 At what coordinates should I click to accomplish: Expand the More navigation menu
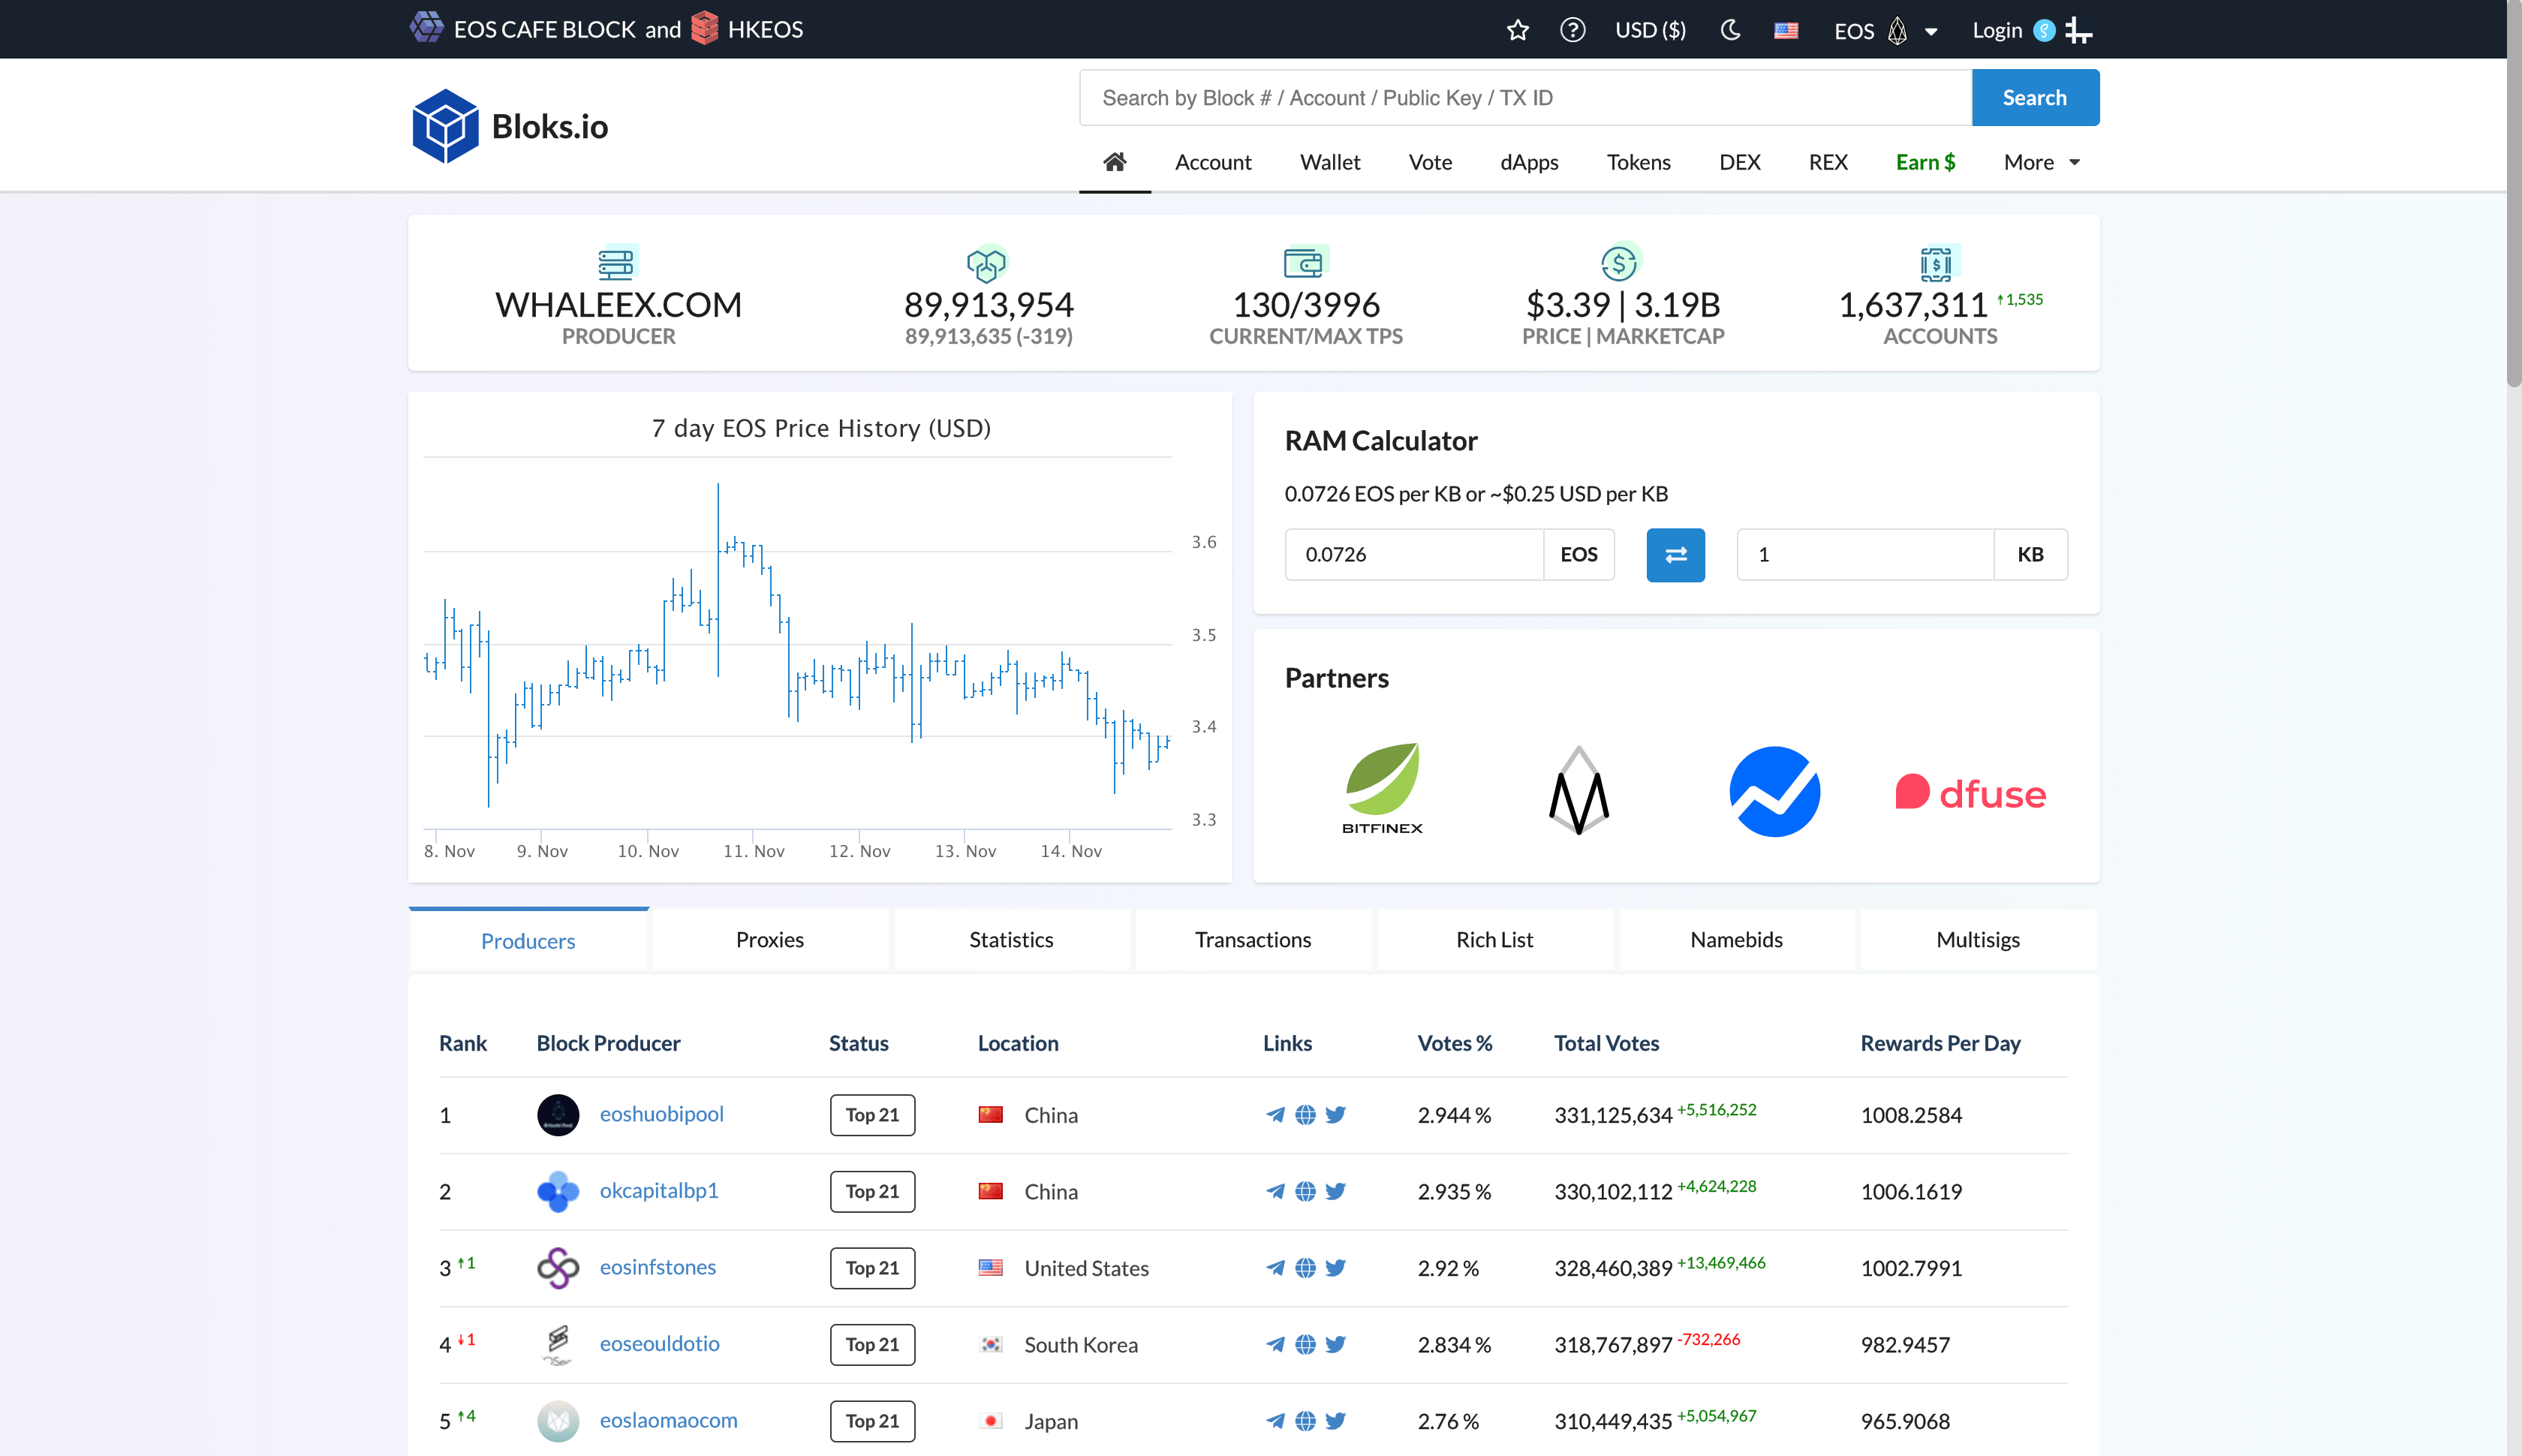[2041, 162]
